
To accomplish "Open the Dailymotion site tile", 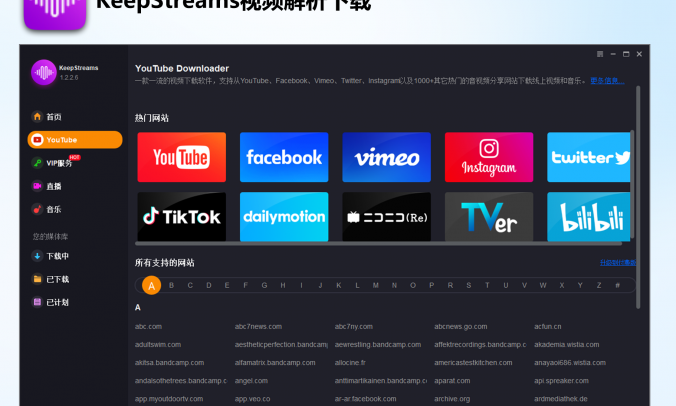I will [284, 216].
